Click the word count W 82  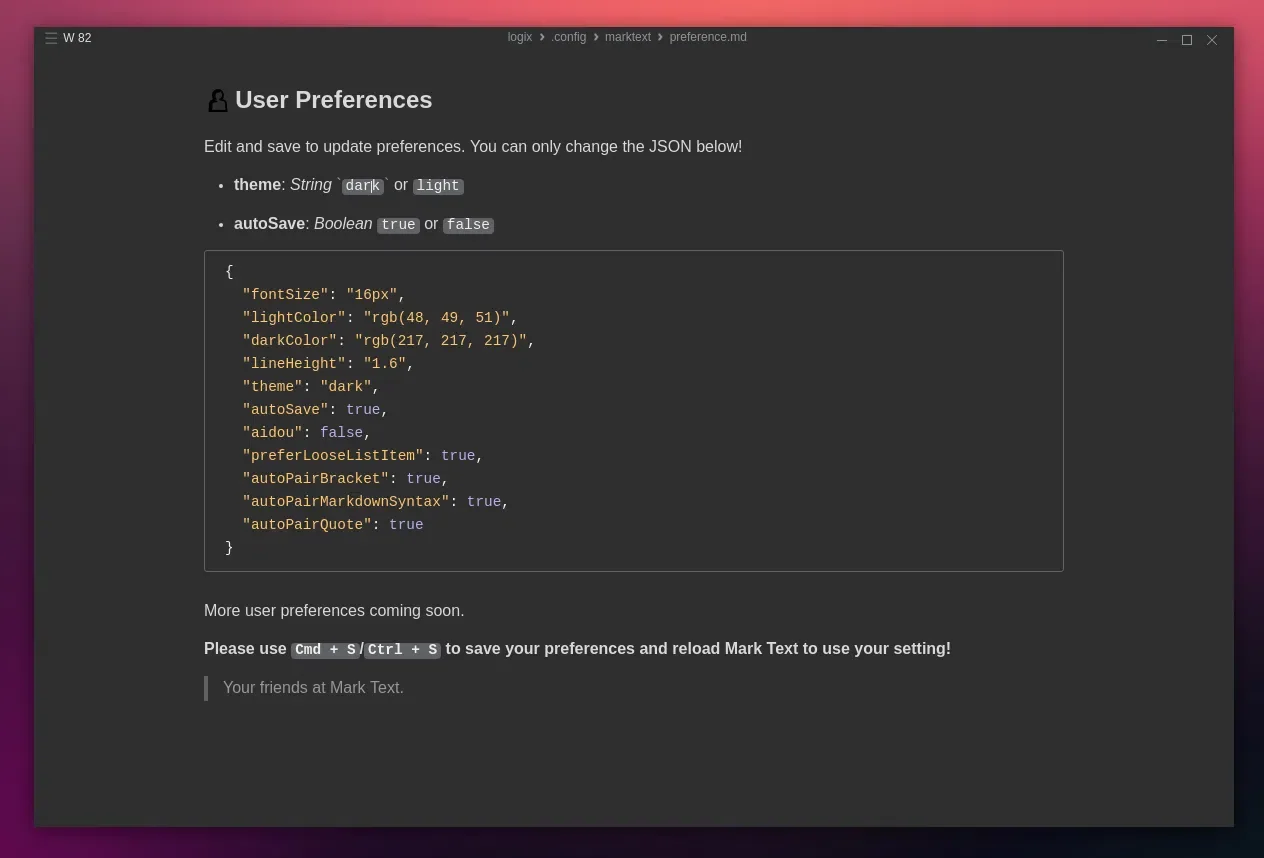[77, 38]
